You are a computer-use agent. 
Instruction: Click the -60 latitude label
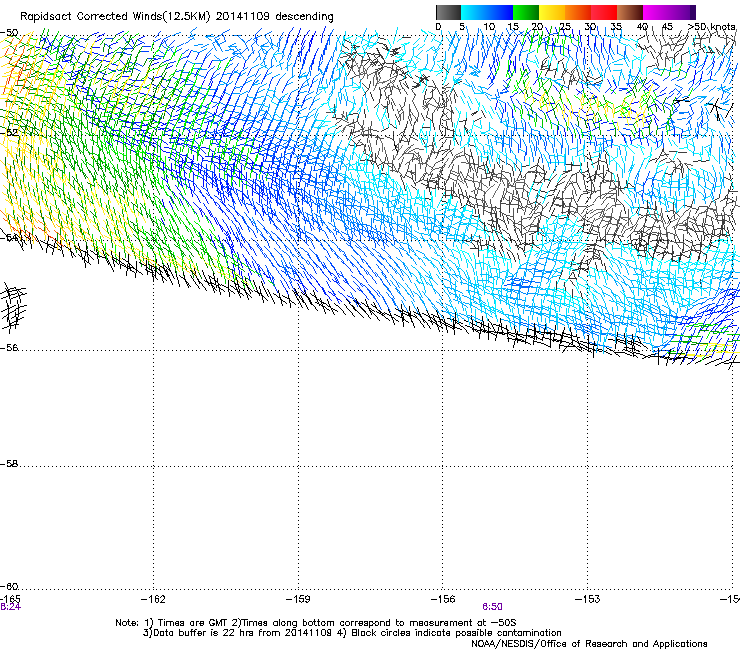[x=9, y=587]
